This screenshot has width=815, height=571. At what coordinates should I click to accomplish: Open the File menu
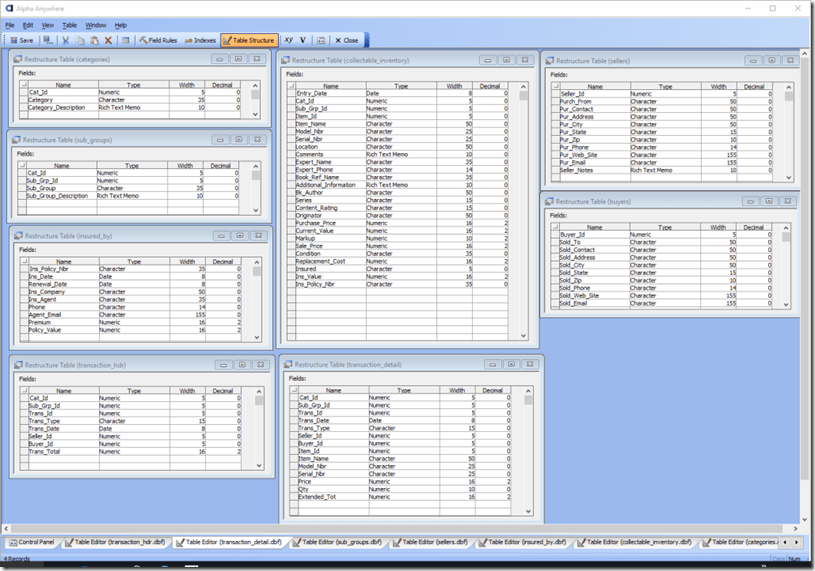tap(10, 25)
